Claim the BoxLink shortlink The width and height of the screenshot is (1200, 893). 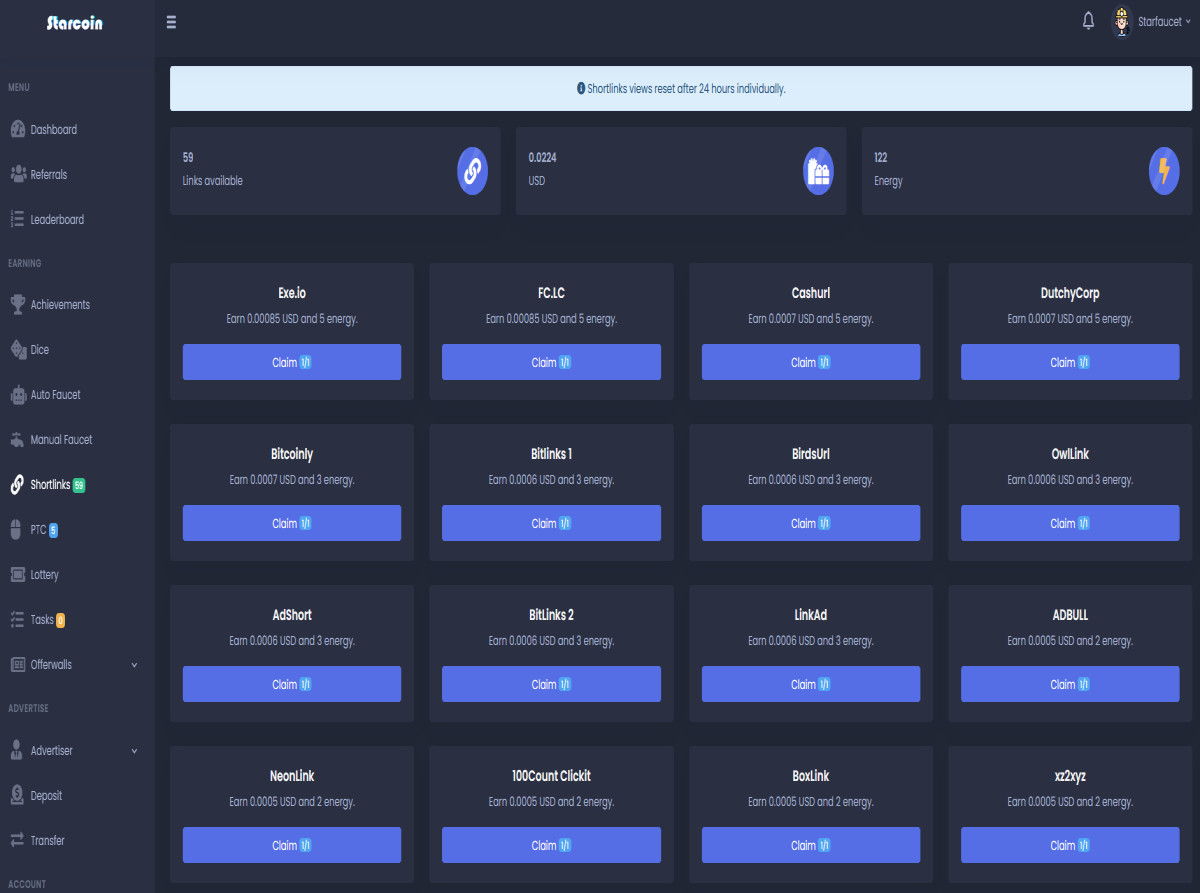point(811,845)
